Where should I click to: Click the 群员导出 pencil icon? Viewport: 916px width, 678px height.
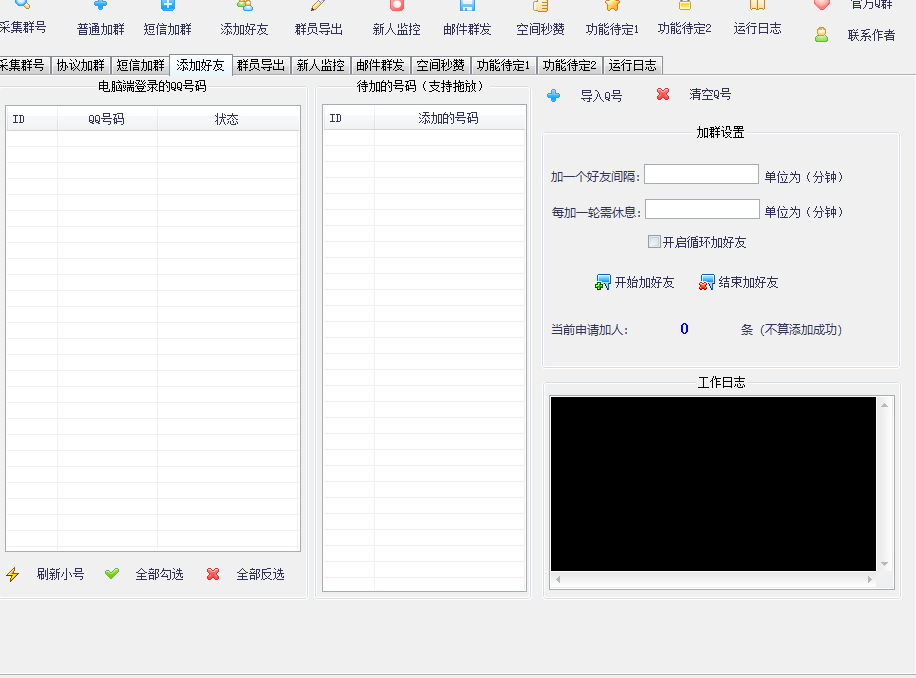318,5
